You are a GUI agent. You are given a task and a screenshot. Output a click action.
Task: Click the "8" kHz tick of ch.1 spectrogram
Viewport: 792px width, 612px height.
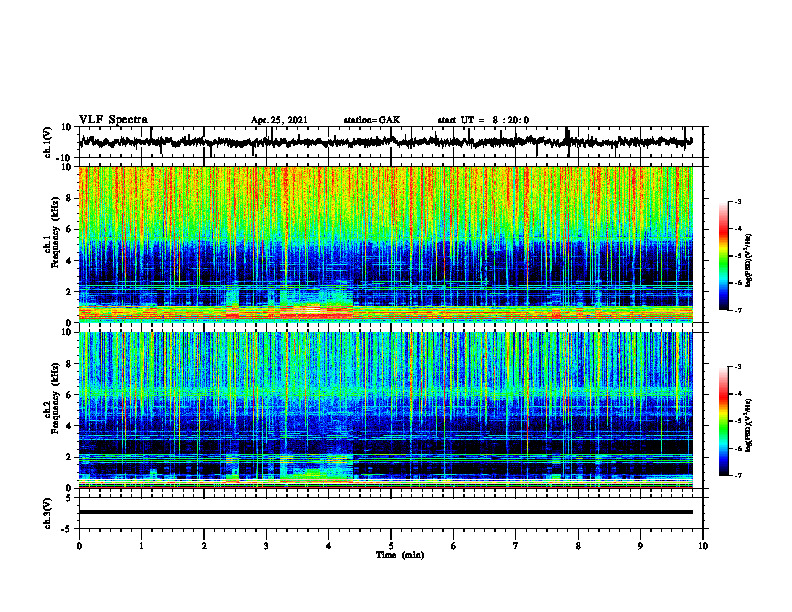[69, 198]
